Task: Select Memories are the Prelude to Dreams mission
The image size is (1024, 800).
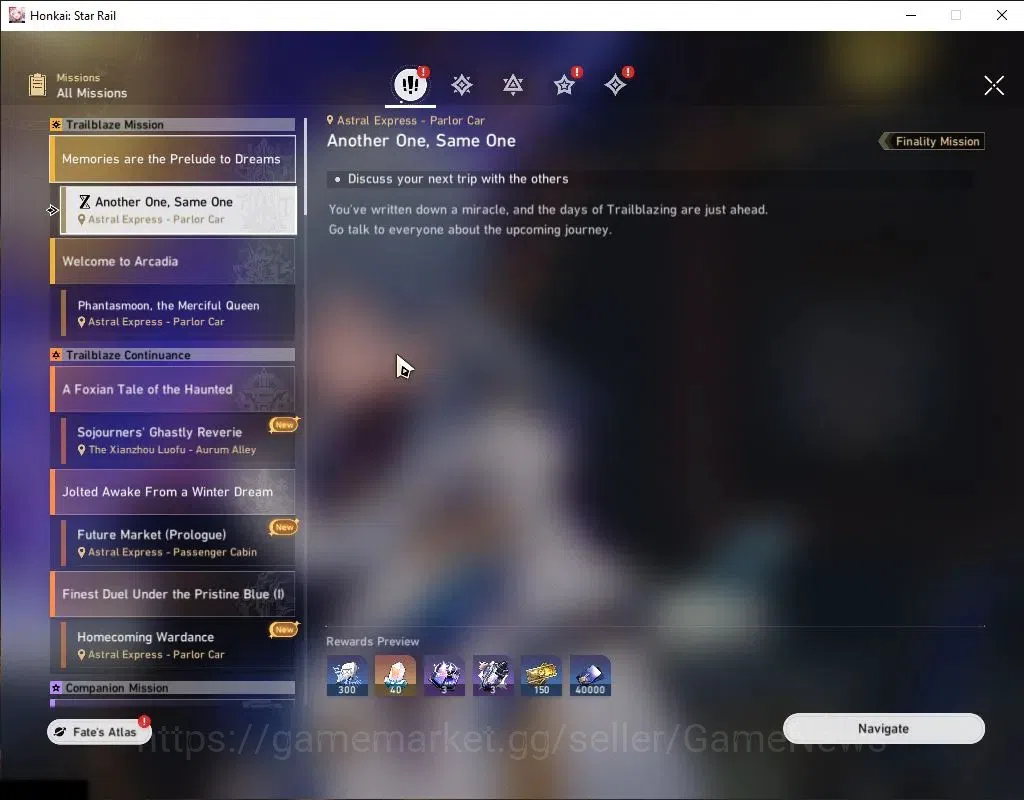Action: point(173,159)
